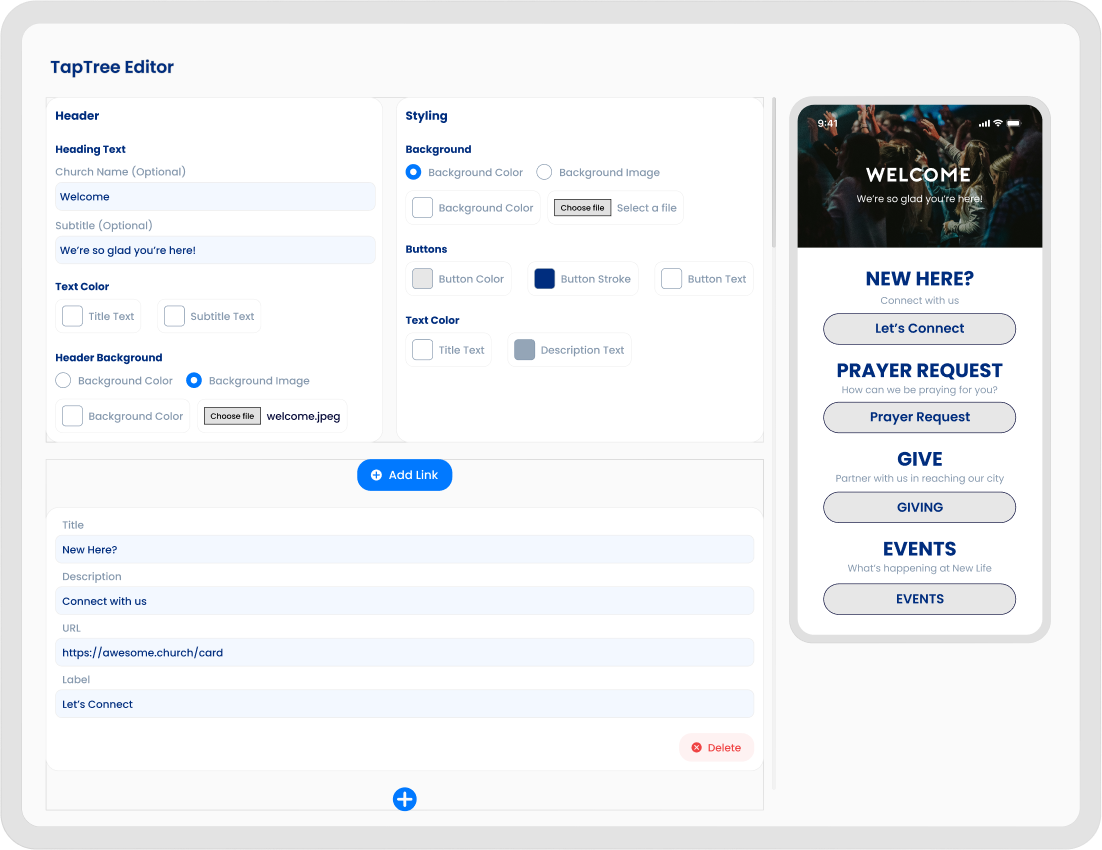Viewport: 1102px width, 850px height.
Task: Click the Church Name field containing Welcome
Action: coord(215,197)
